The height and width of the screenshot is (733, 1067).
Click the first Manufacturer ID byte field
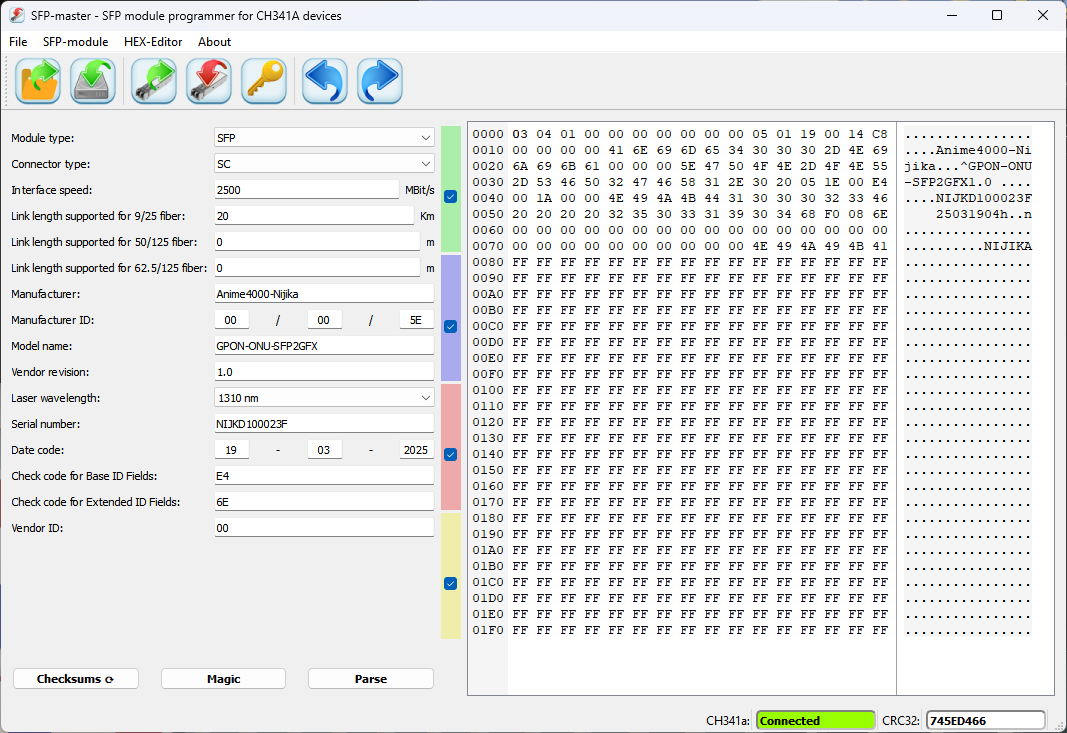tap(231, 320)
